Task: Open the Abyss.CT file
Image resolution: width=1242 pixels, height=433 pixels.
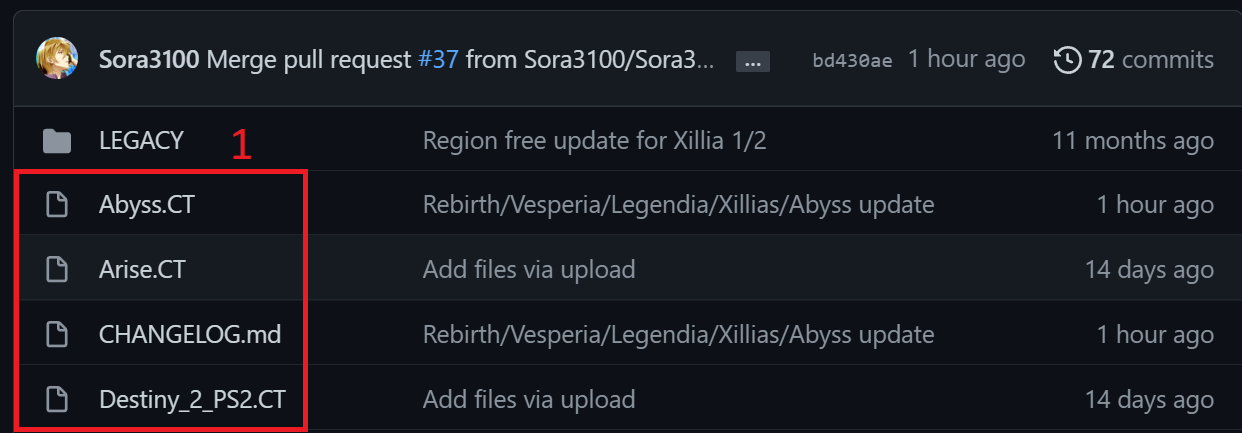Action: (x=146, y=205)
